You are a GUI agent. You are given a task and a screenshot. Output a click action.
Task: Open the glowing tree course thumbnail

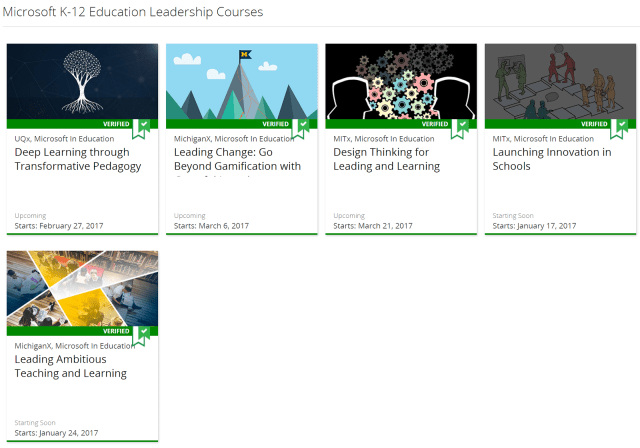(82, 81)
